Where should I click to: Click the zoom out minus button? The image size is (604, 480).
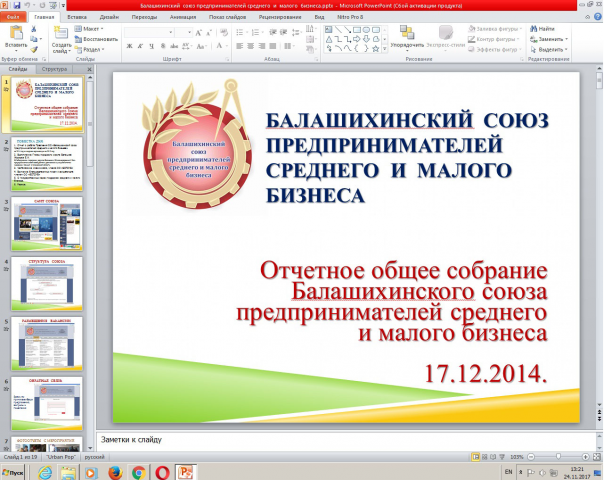click(x=531, y=457)
